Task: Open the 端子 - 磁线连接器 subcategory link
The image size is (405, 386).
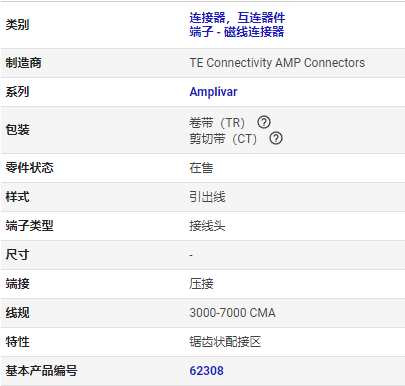Action: 237,32
